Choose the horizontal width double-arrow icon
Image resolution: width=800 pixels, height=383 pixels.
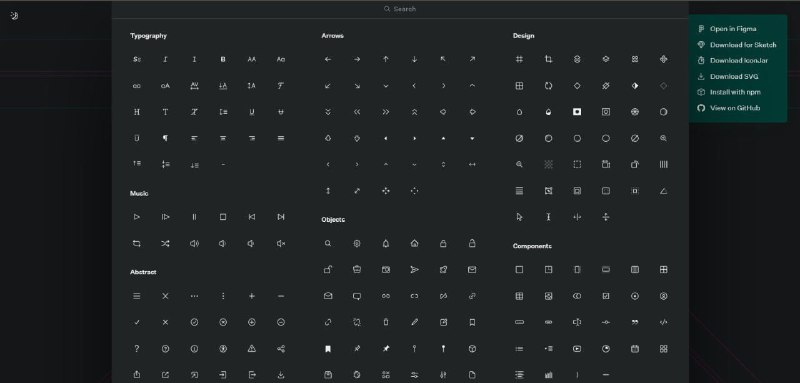click(x=472, y=164)
